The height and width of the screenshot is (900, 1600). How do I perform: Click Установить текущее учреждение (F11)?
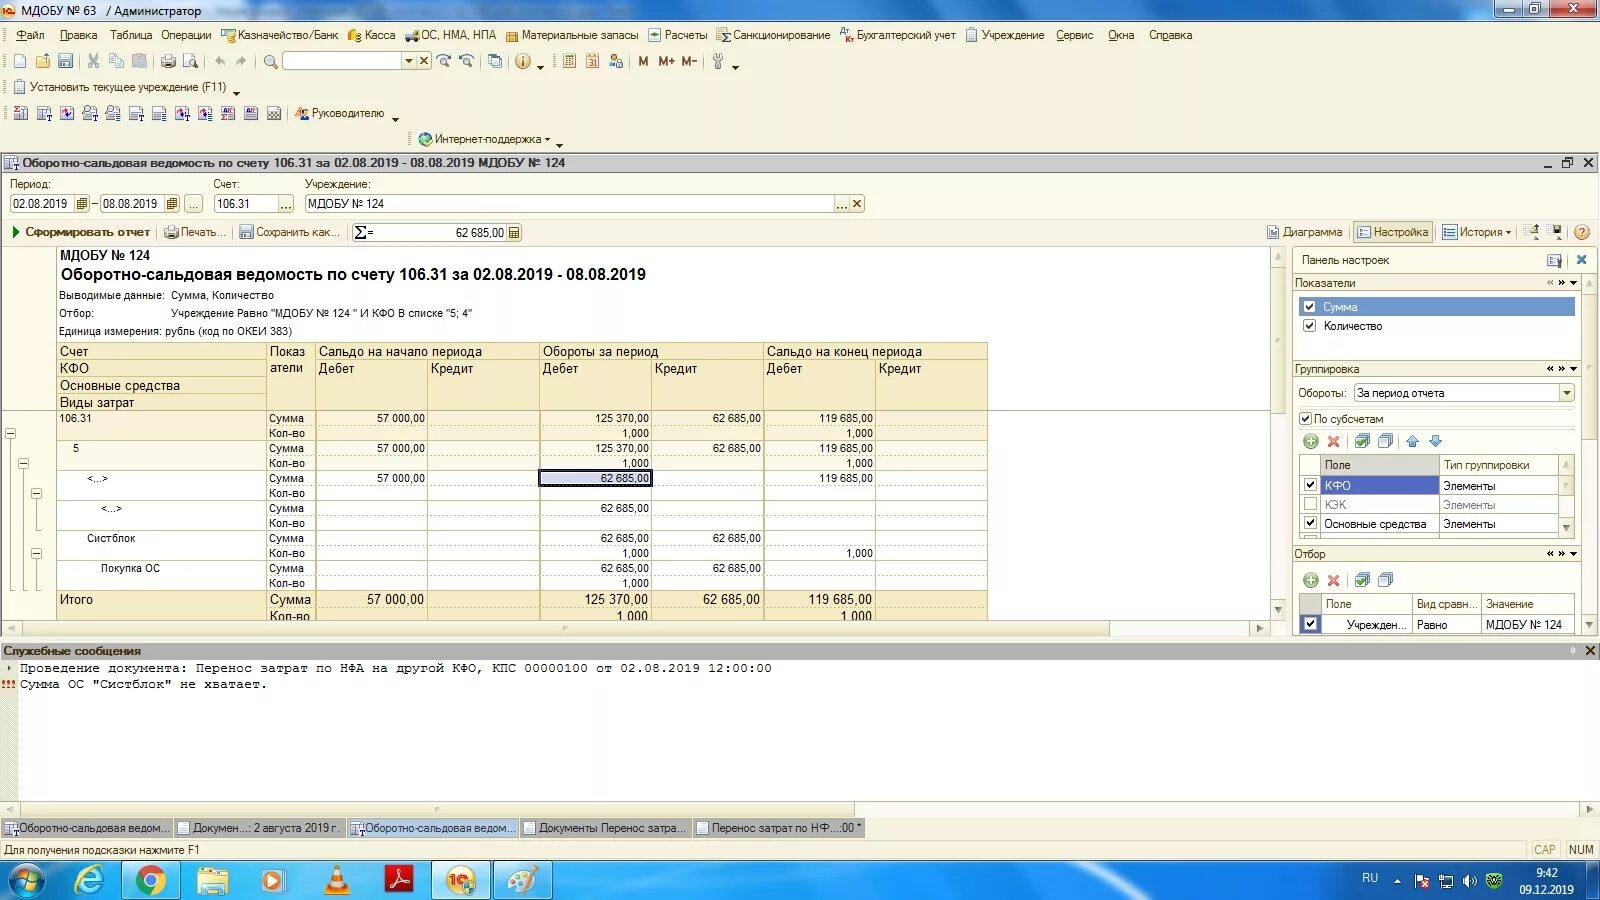119,87
